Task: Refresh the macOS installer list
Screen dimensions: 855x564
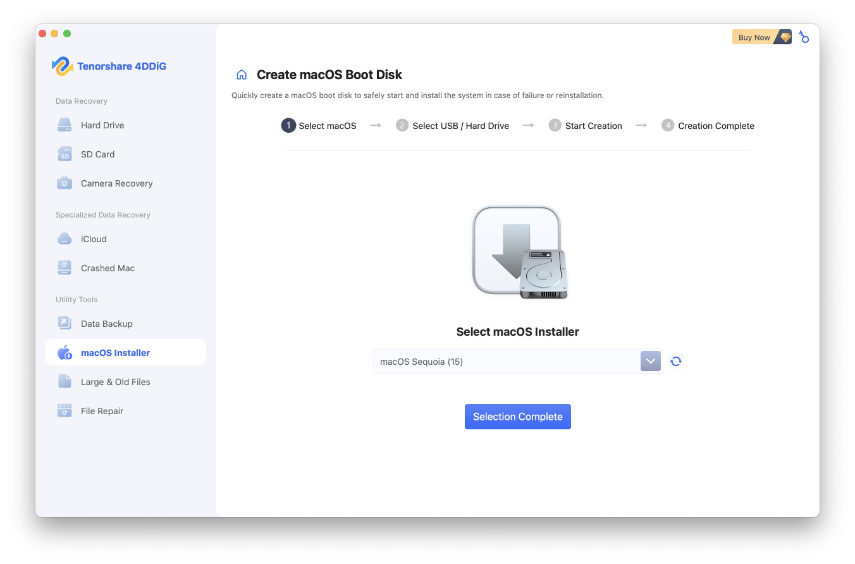Action: pos(676,362)
